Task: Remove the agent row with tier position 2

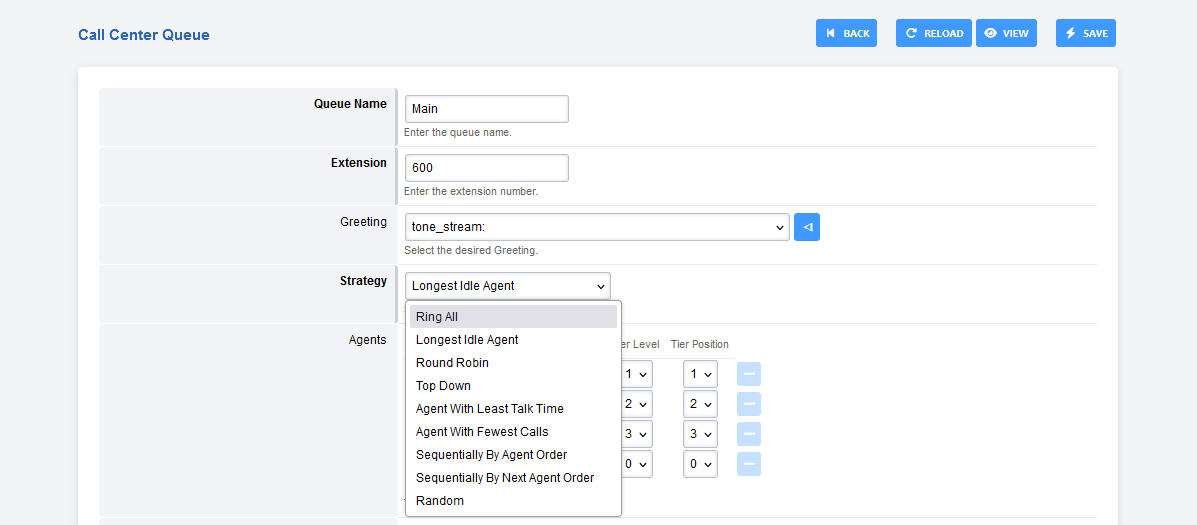Action: pyautogui.click(x=749, y=404)
